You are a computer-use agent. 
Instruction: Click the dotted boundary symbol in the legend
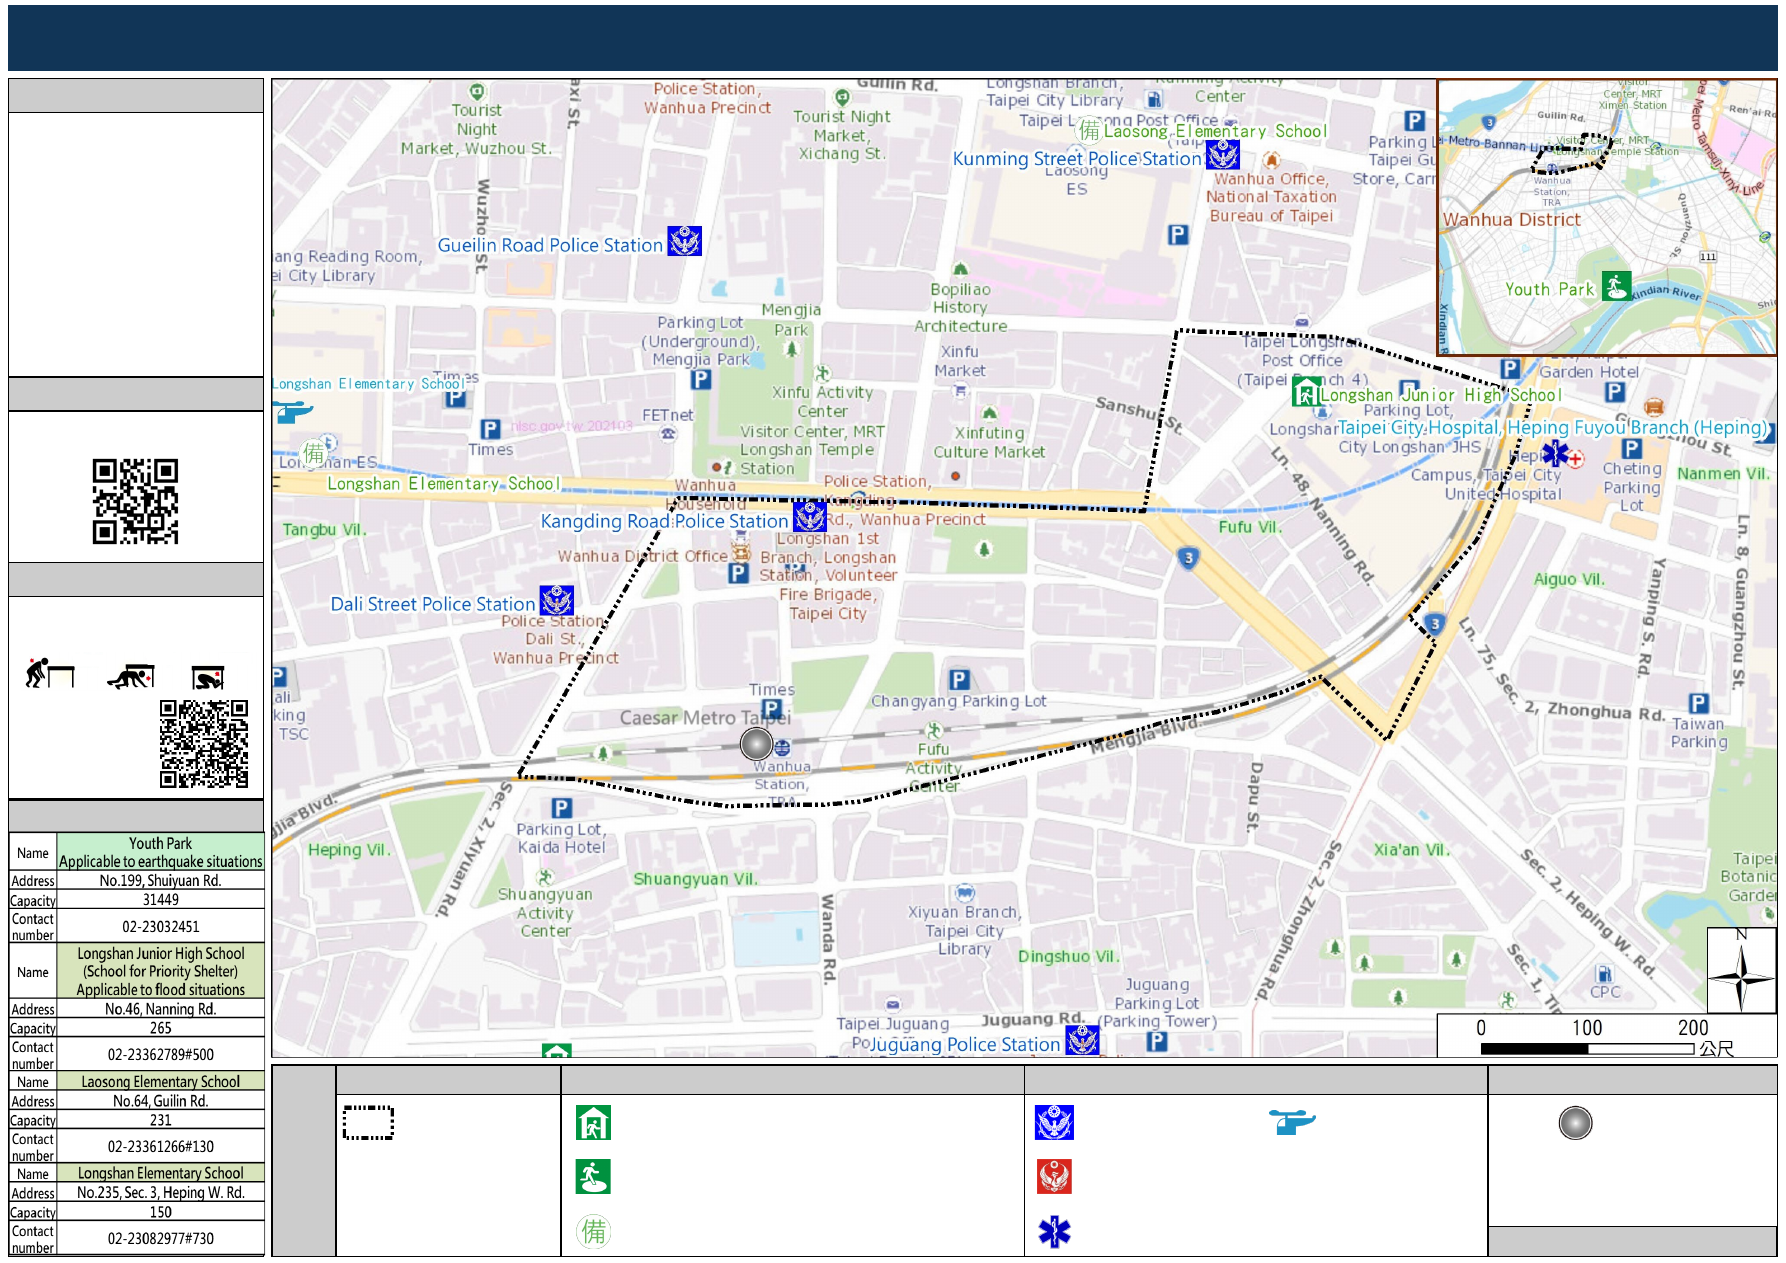(x=368, y=1123)
